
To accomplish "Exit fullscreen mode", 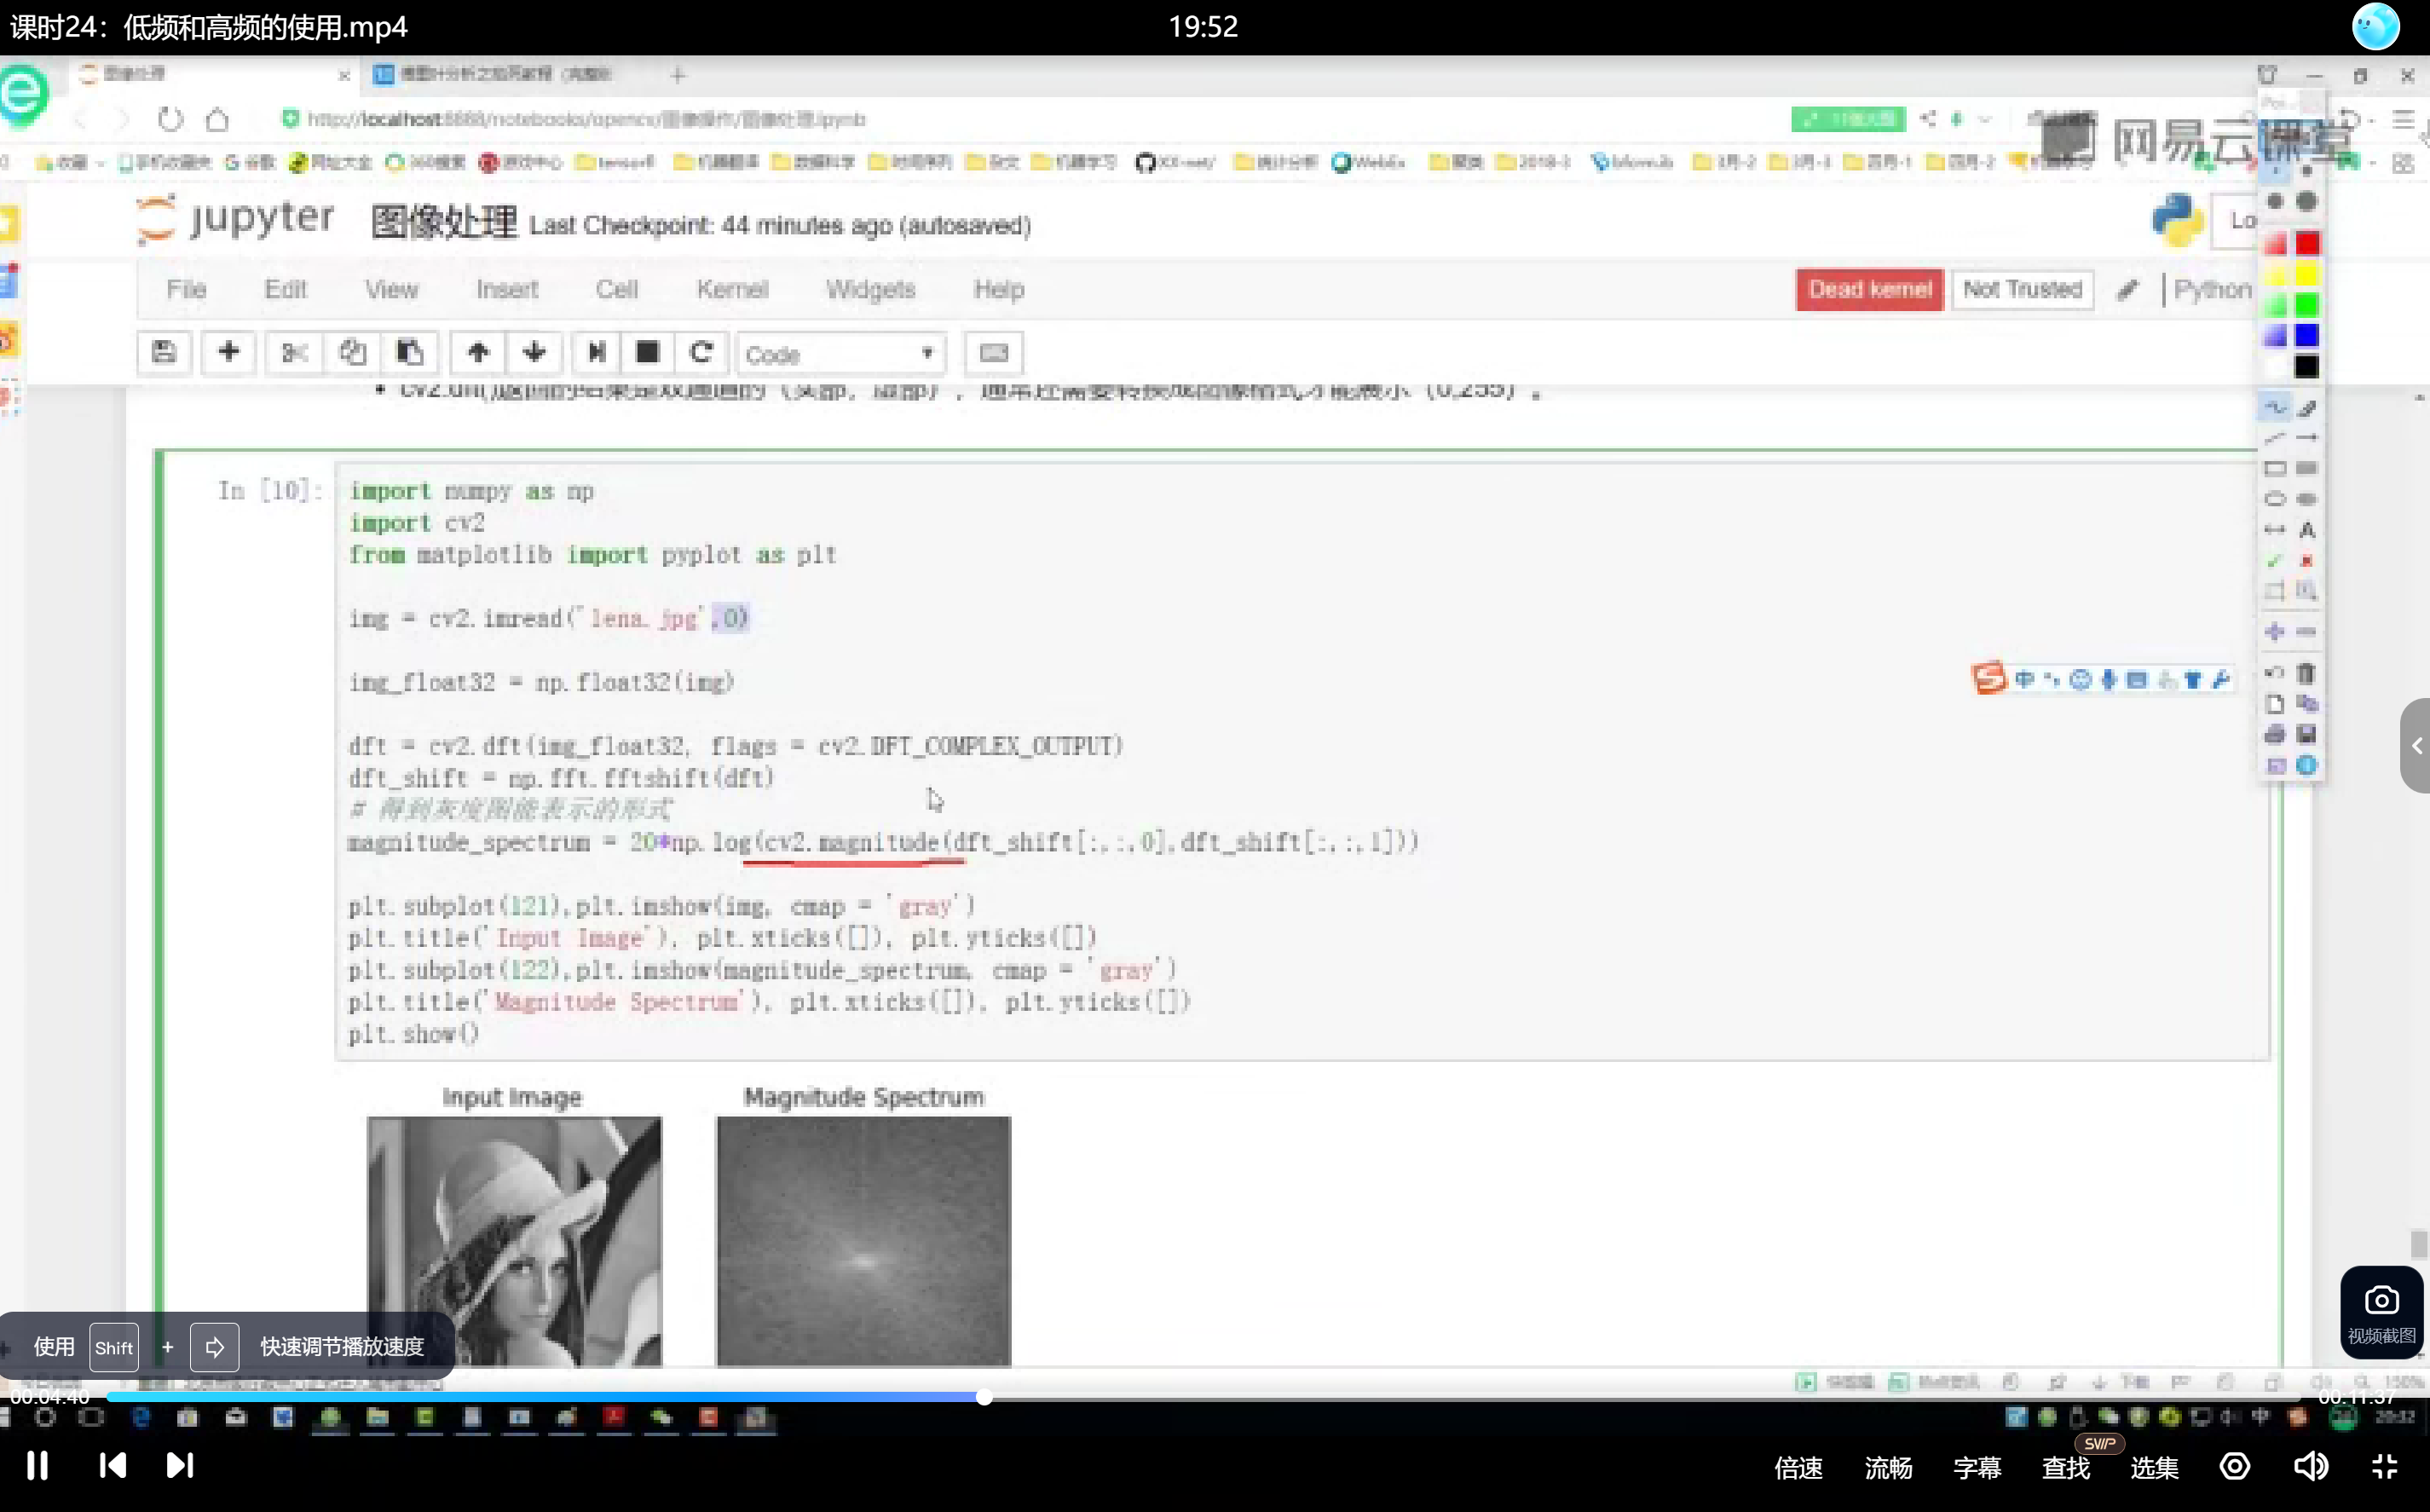I will [x=2385, y=1466].
